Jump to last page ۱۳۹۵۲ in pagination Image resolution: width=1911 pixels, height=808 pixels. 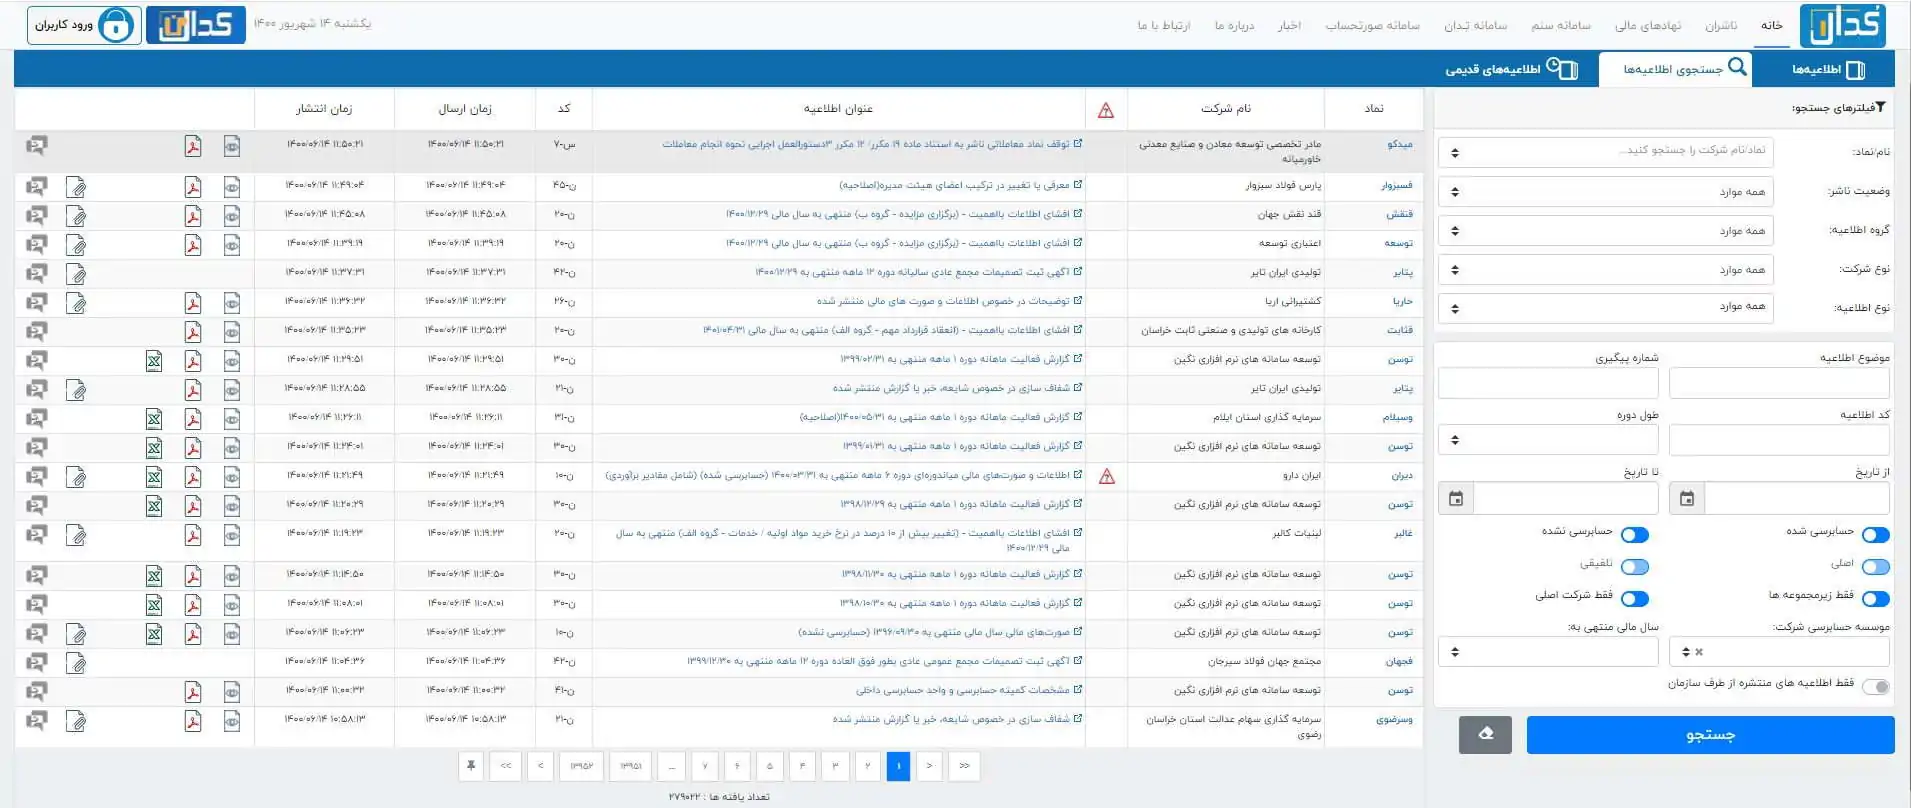(x=582, y=766)
